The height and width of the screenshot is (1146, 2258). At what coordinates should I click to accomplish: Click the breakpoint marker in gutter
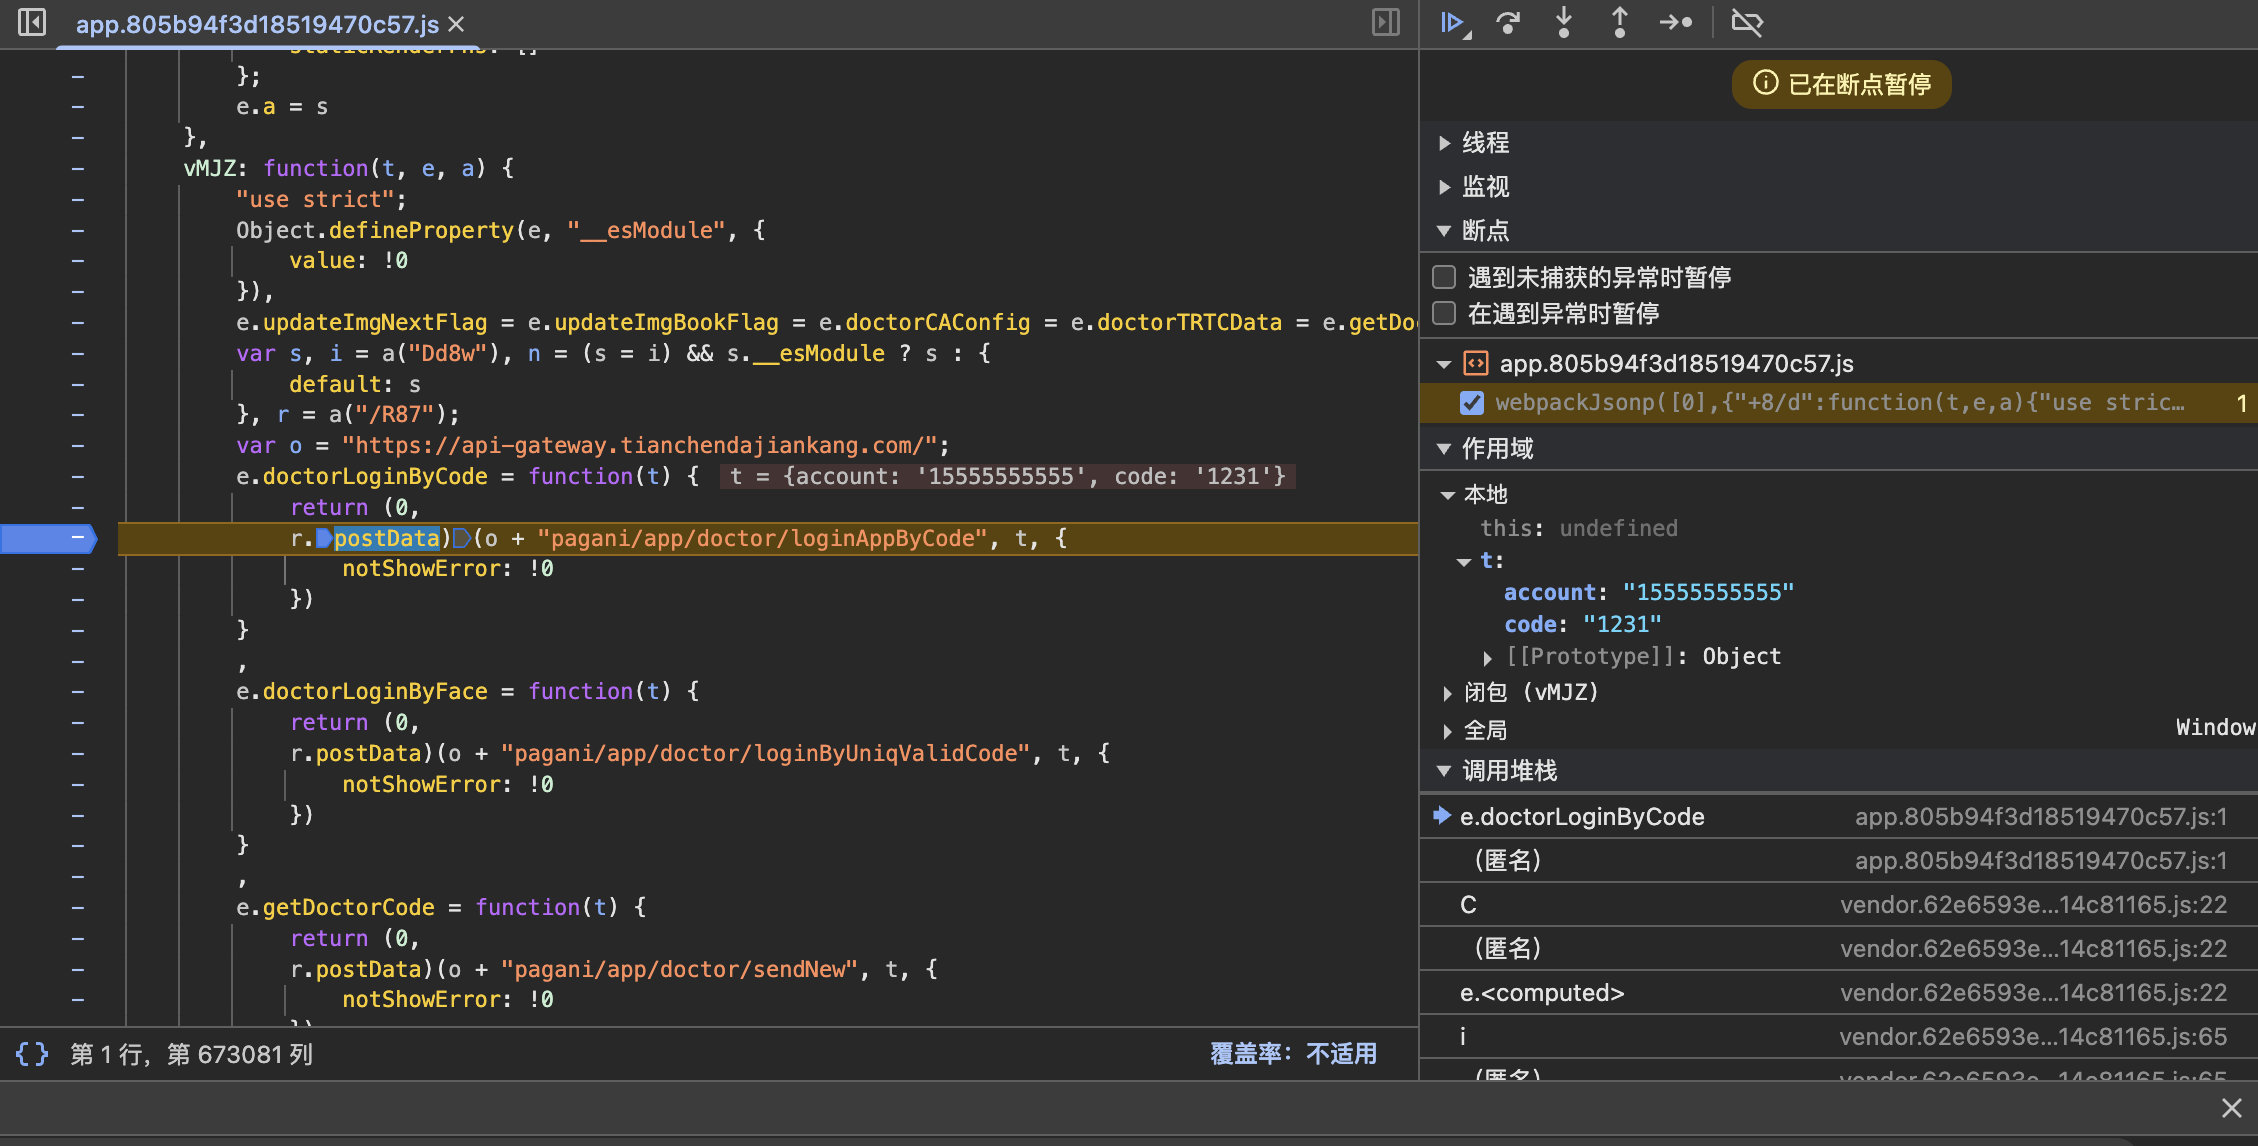(x=48, y=538)
